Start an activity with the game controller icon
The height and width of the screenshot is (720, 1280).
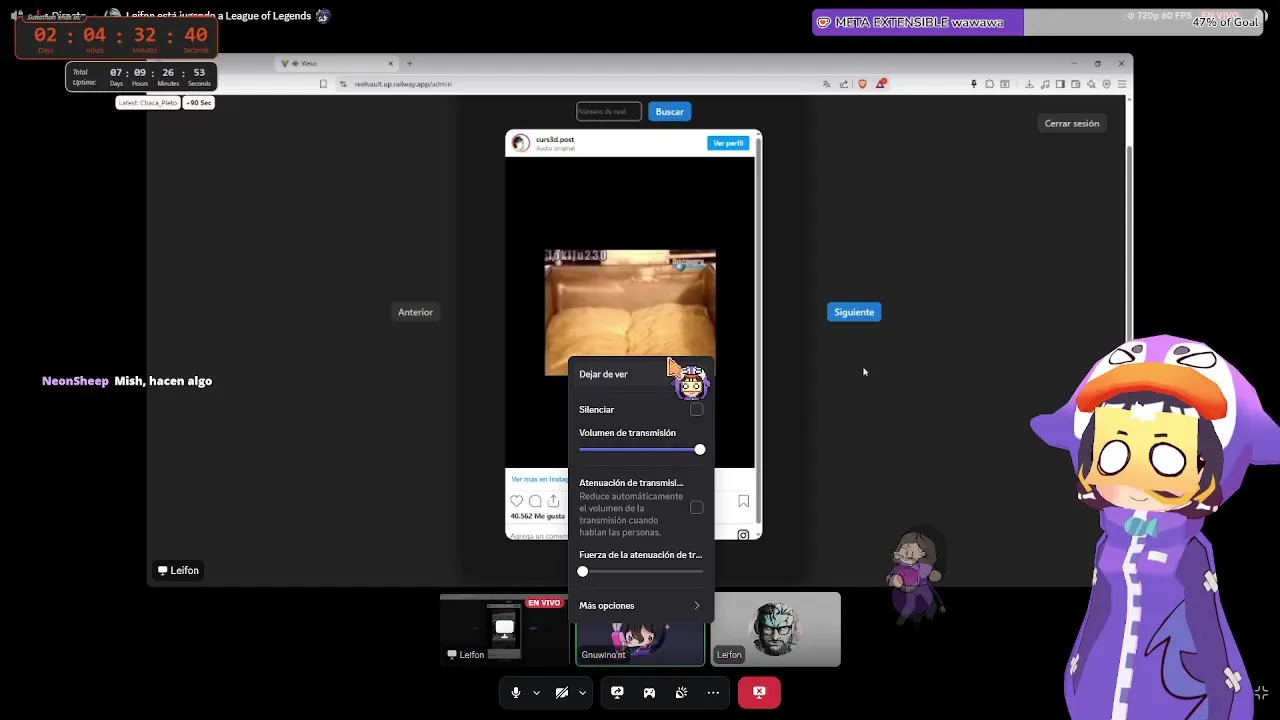[x=649, y=692]
